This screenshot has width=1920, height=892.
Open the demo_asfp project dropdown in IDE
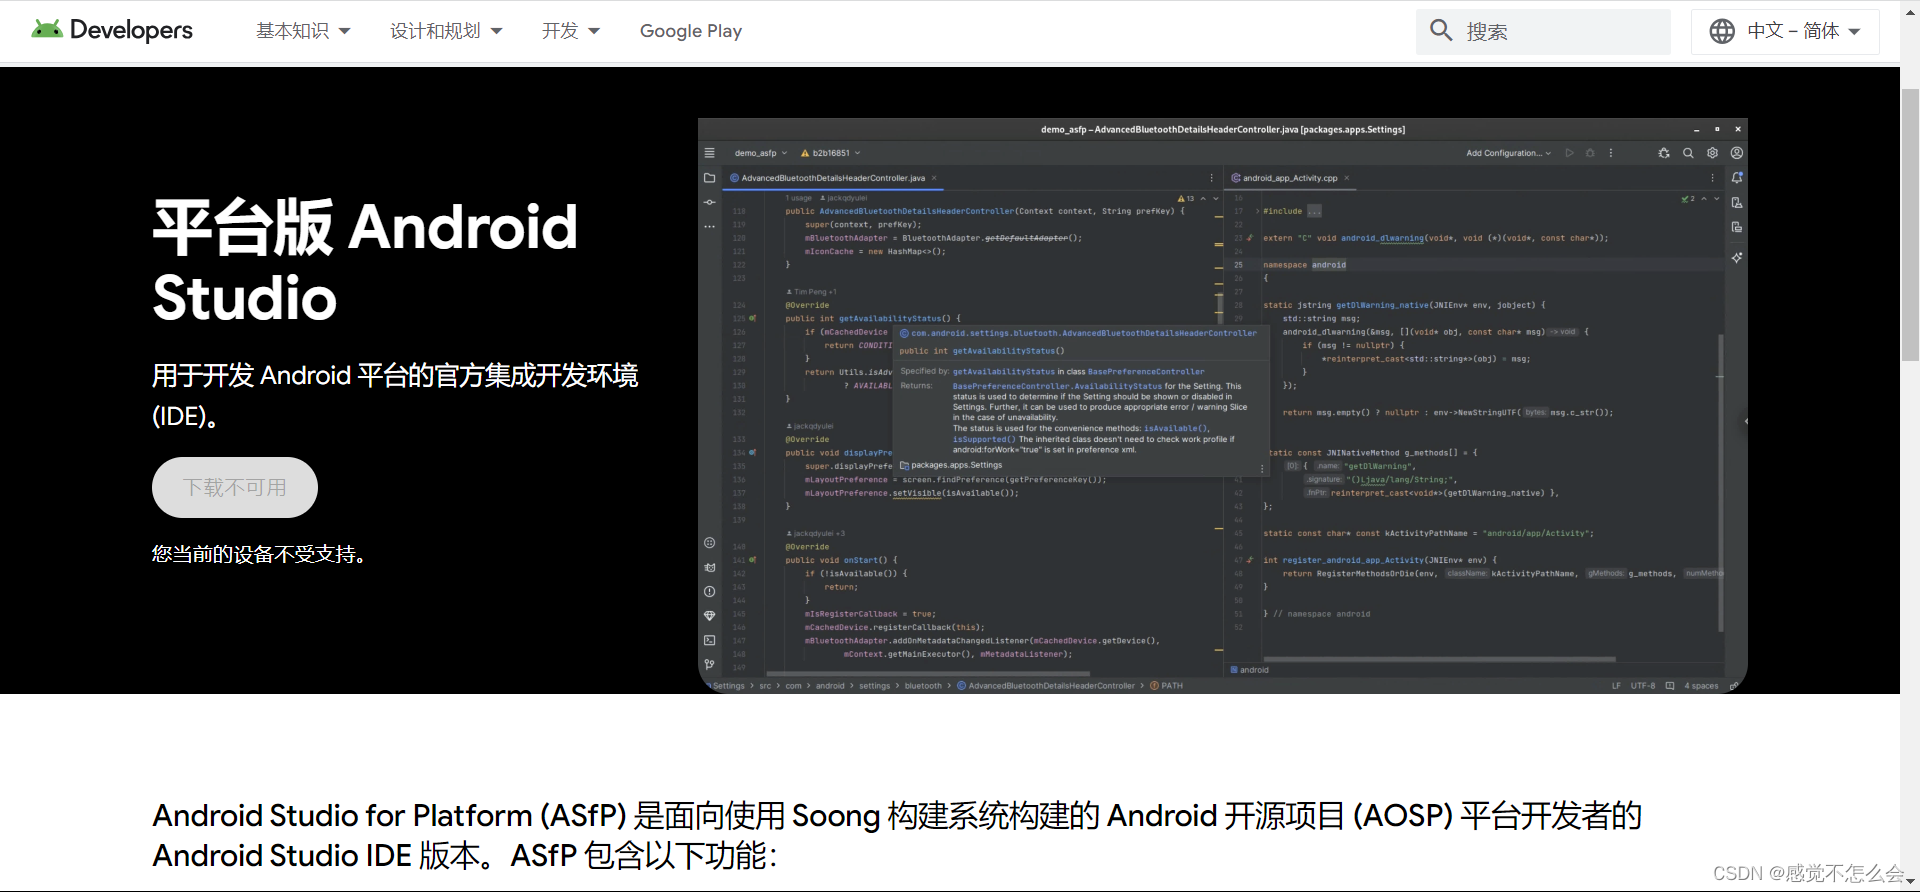(760, 153)
